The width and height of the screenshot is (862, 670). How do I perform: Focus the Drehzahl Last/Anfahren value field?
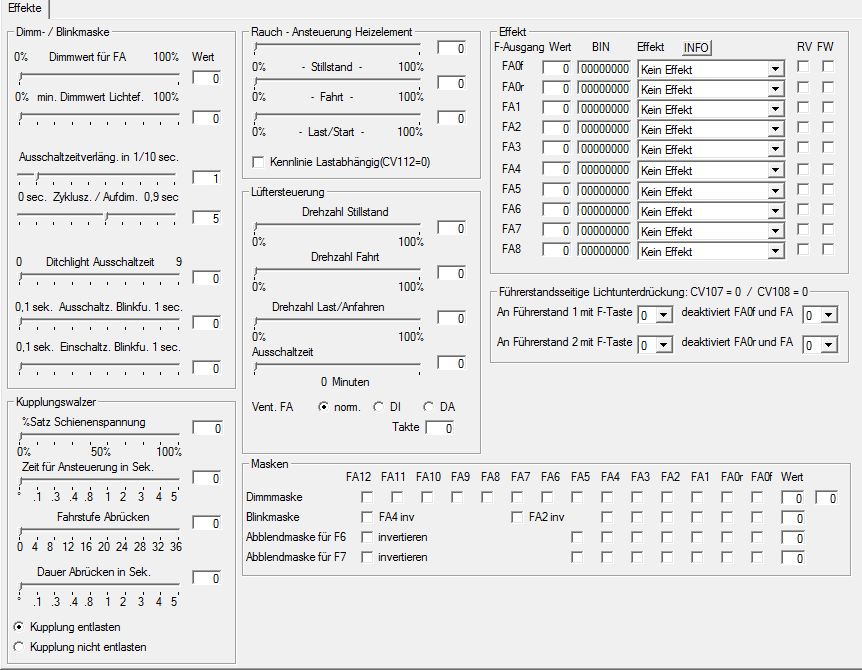pyautogui.click(x=451, y=318)
